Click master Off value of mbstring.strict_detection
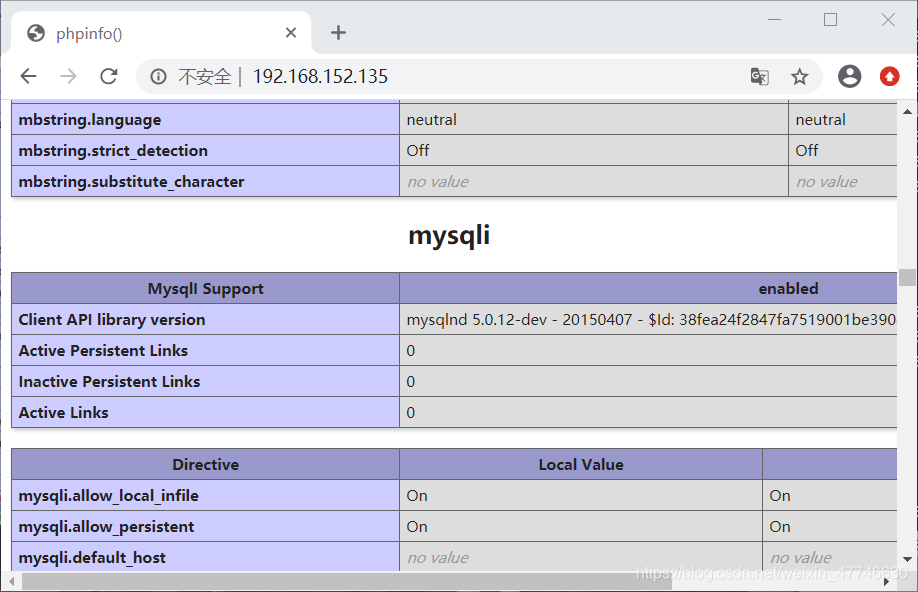 (x=842, y=150)
